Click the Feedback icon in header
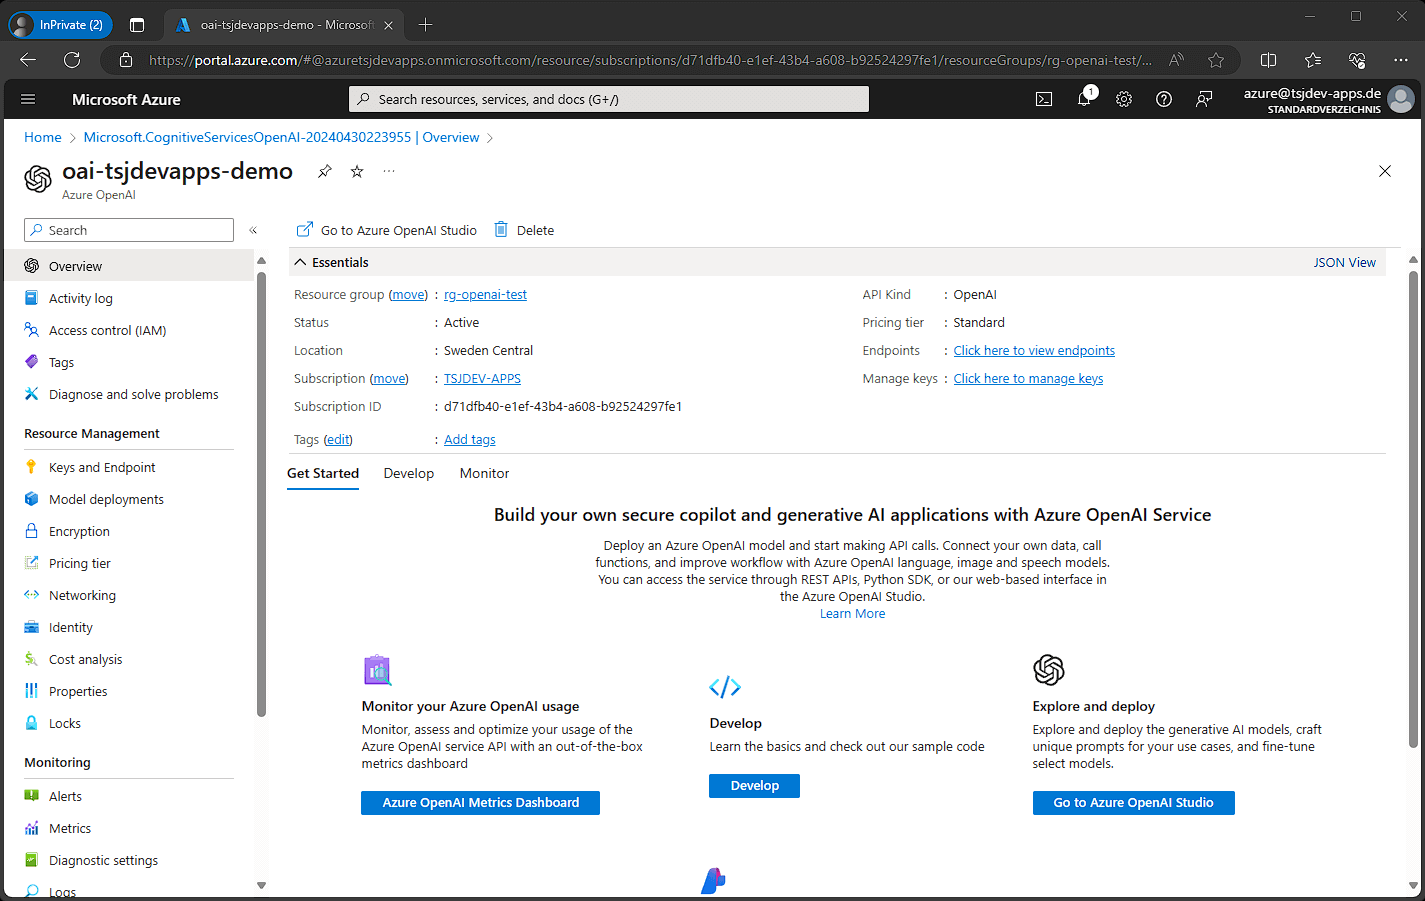The height and width of the screenshot is (901, 1425). click(x=1204, y=99)
